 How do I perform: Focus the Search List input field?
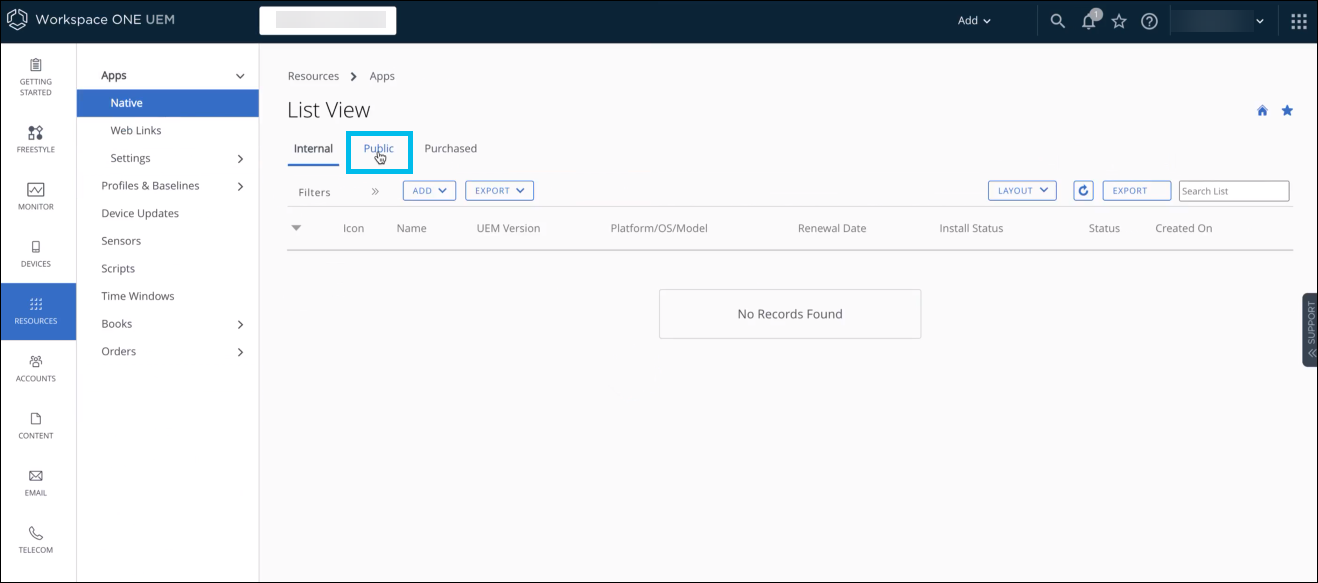point(1234,191)
